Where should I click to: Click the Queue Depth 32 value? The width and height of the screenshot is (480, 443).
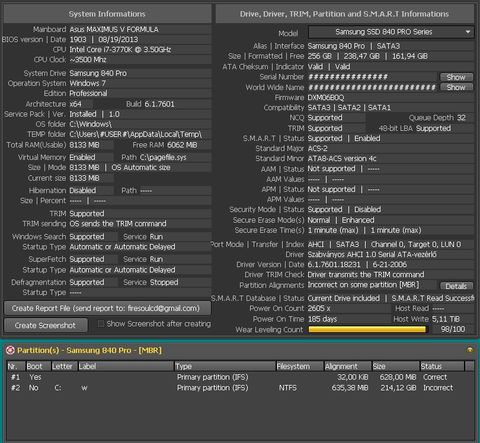(461, 118)
